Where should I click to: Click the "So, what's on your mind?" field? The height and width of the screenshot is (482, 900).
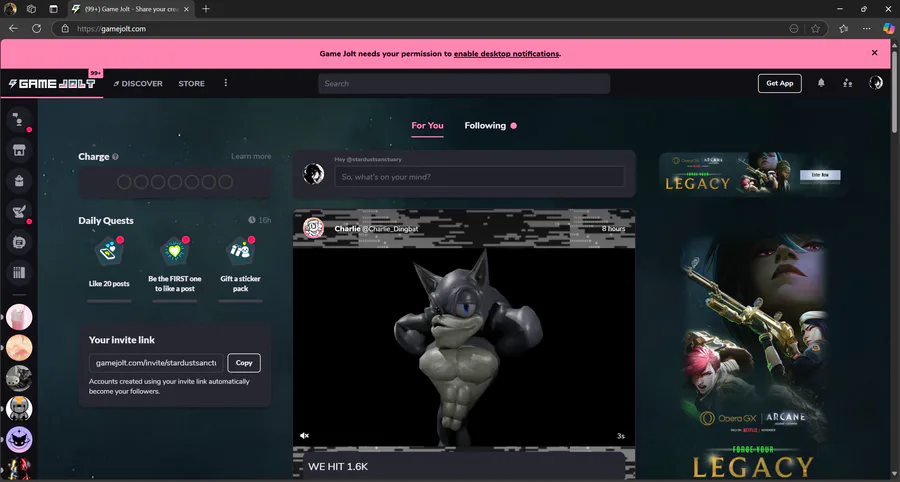click(480, 177)
